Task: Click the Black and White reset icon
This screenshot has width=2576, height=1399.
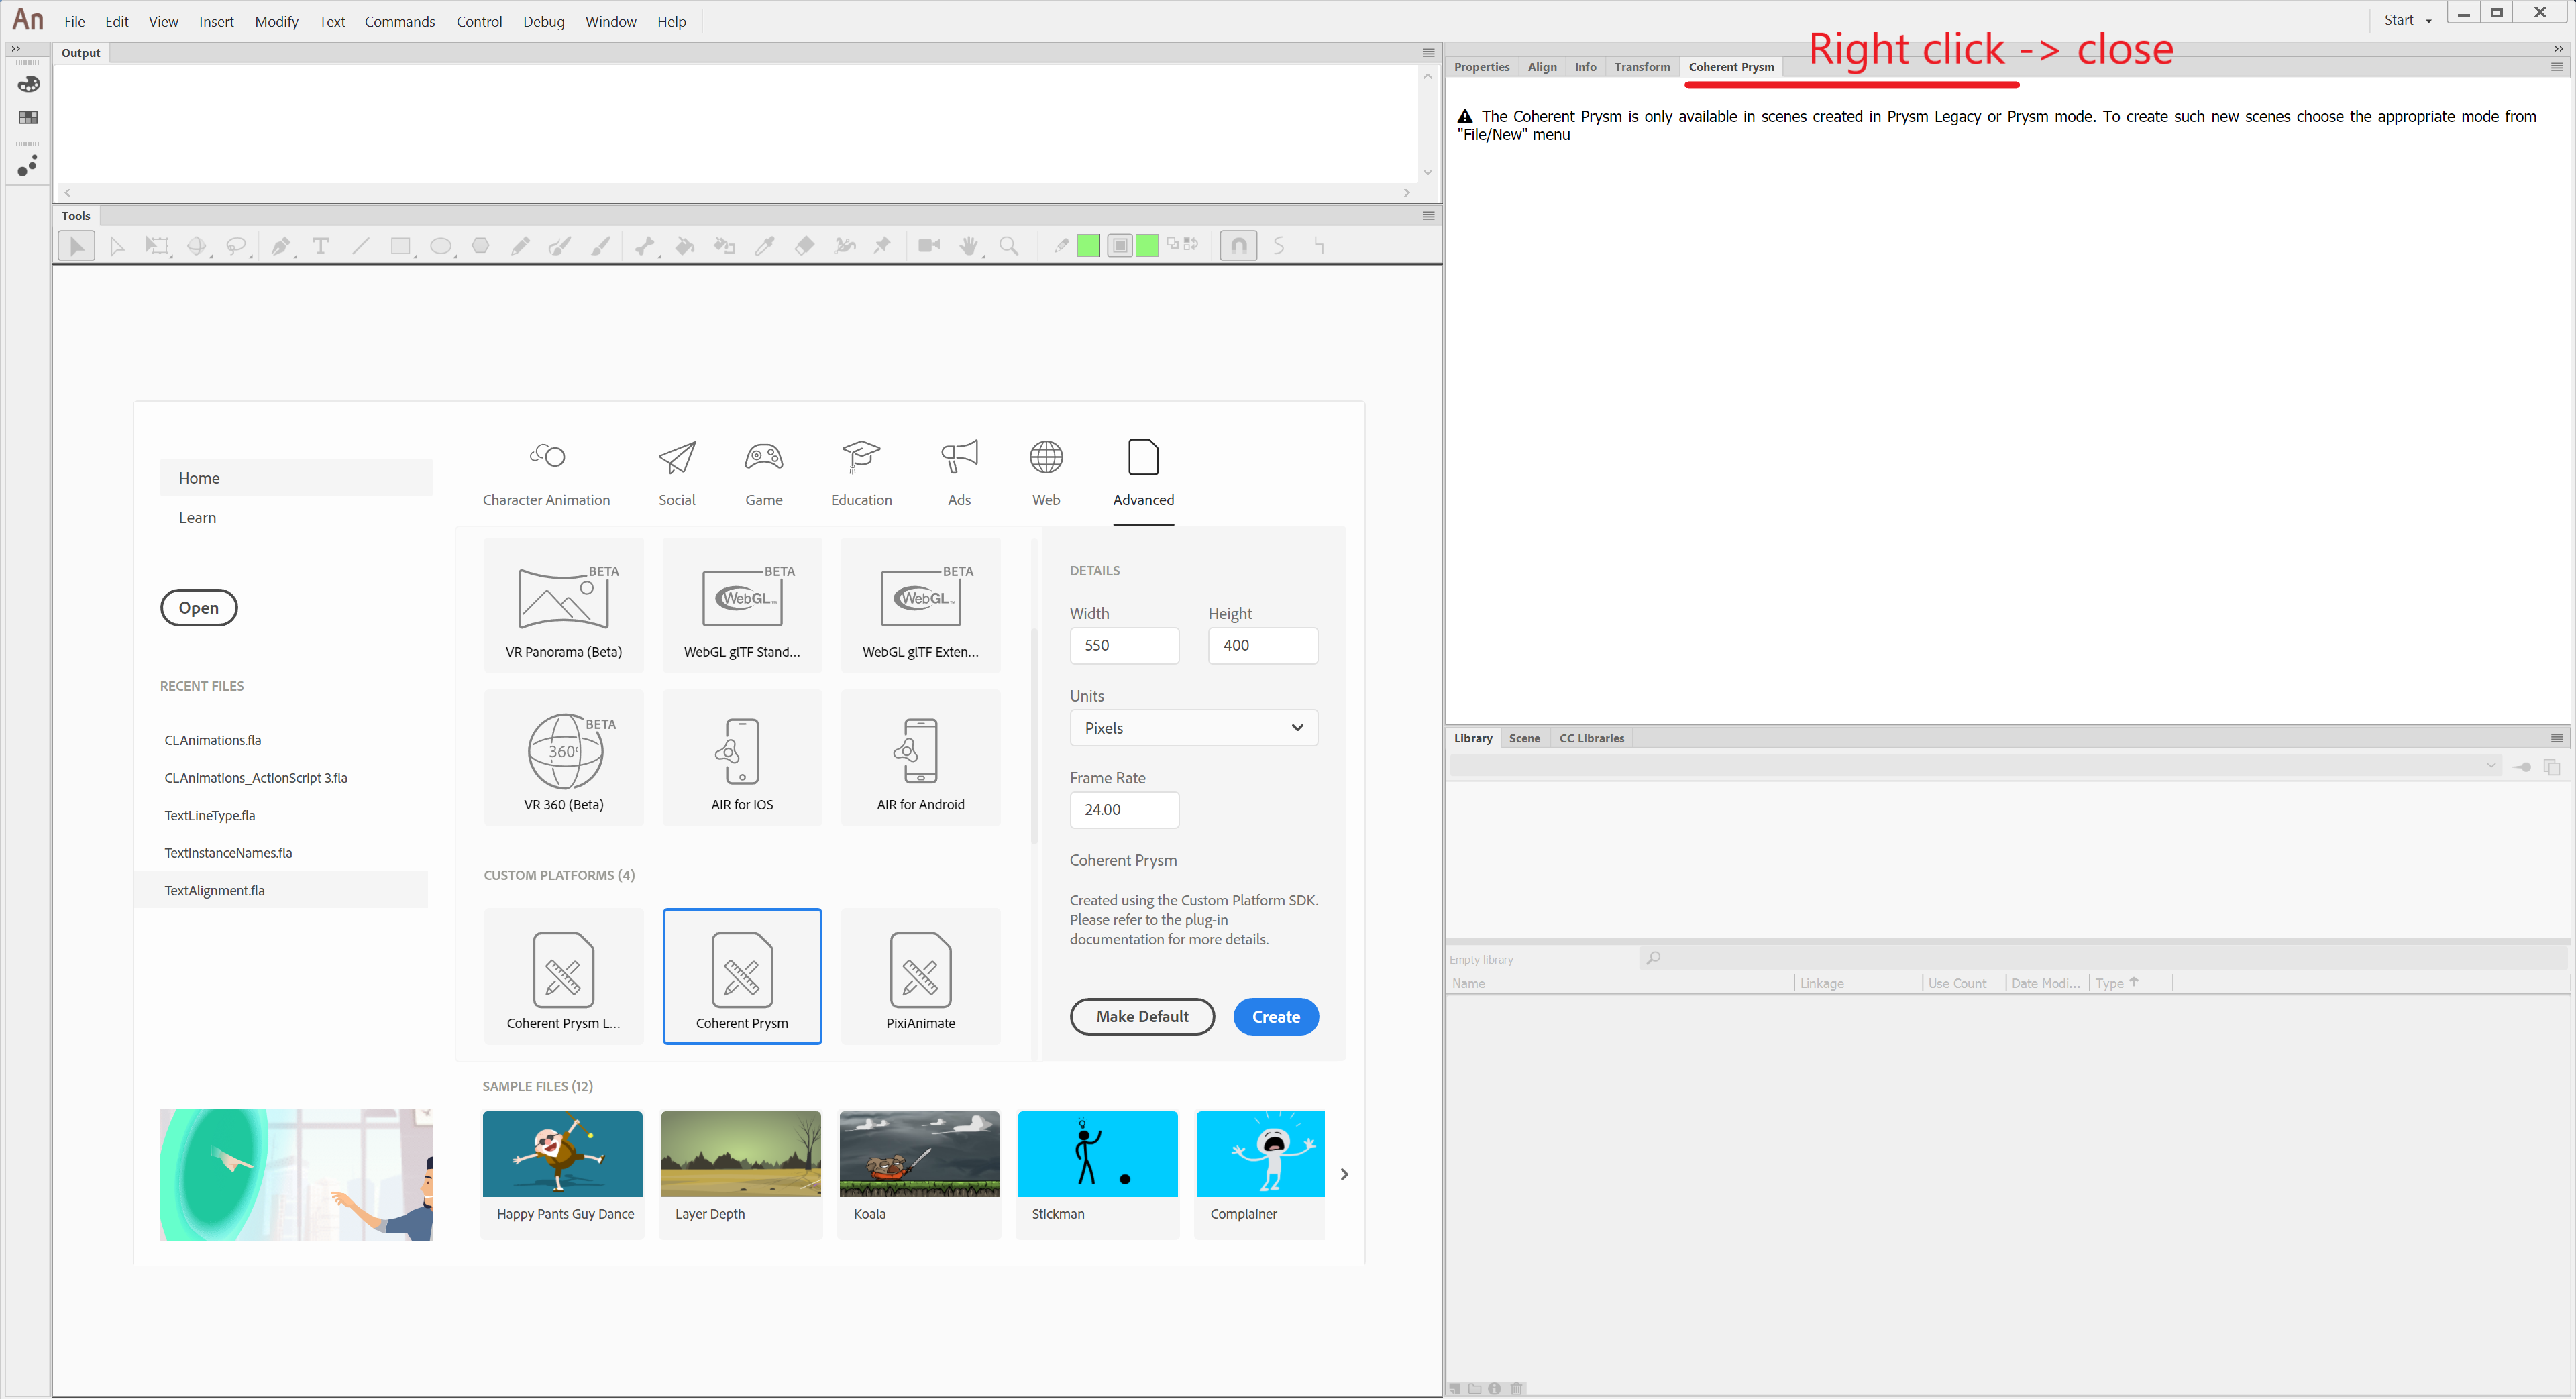Action: point(1174,244)
